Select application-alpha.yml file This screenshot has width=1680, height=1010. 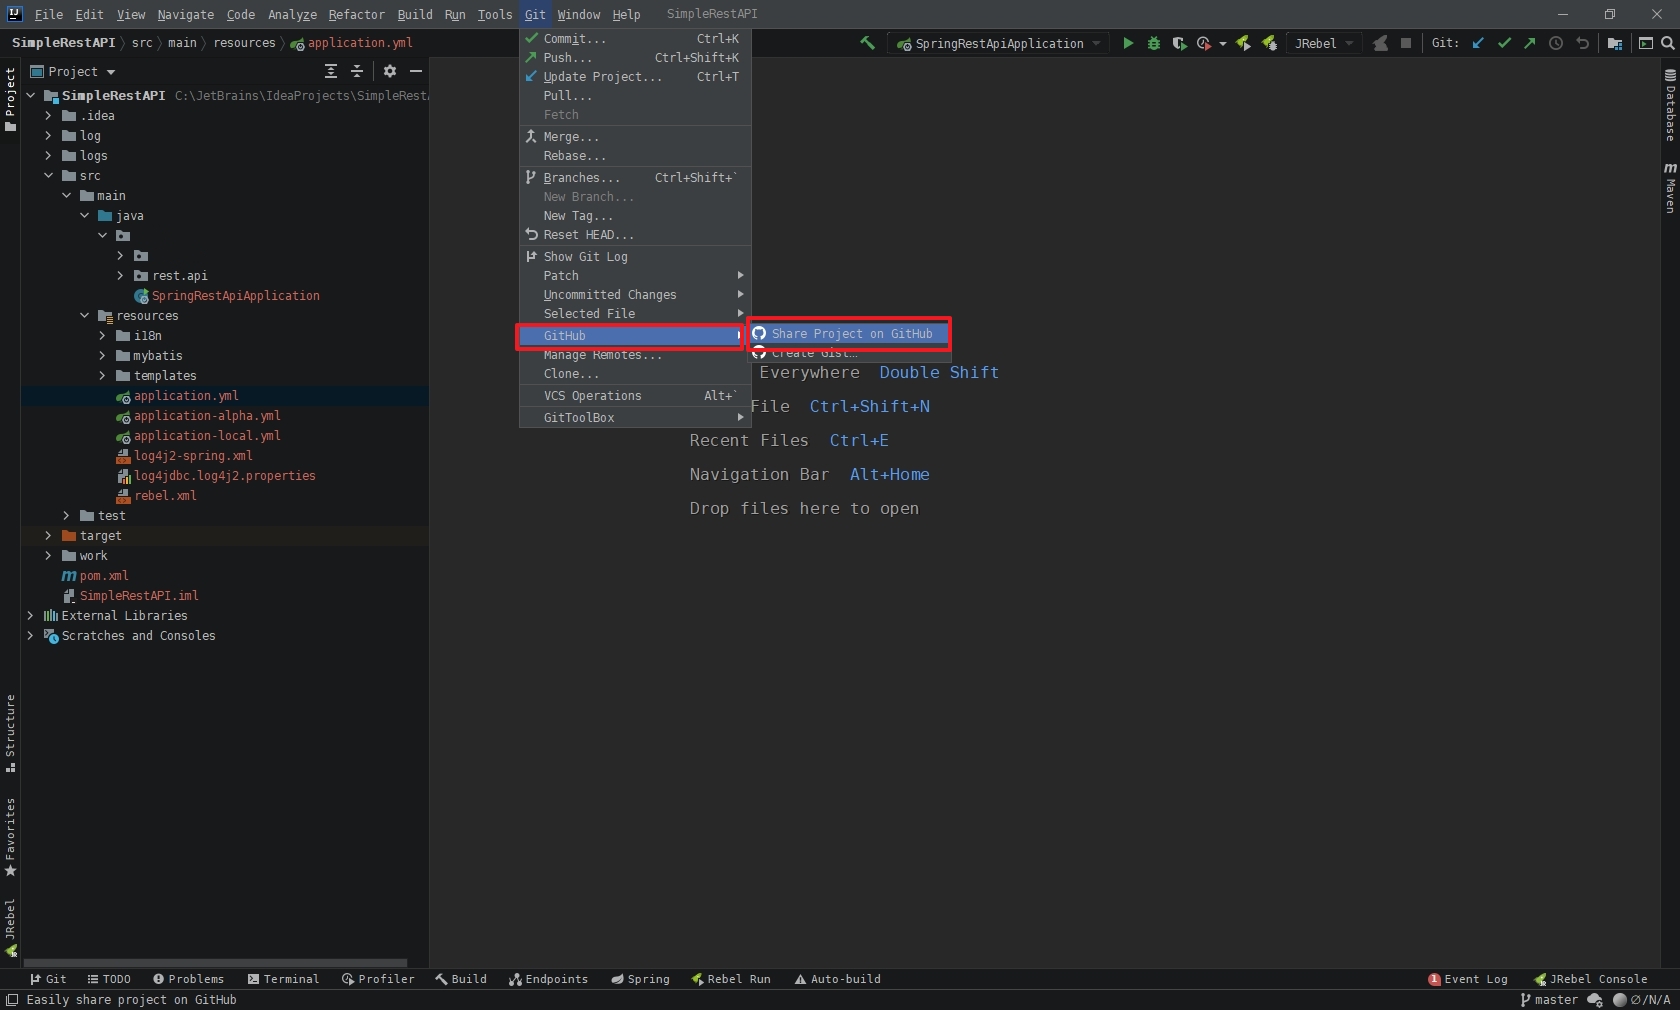[207, 415]
